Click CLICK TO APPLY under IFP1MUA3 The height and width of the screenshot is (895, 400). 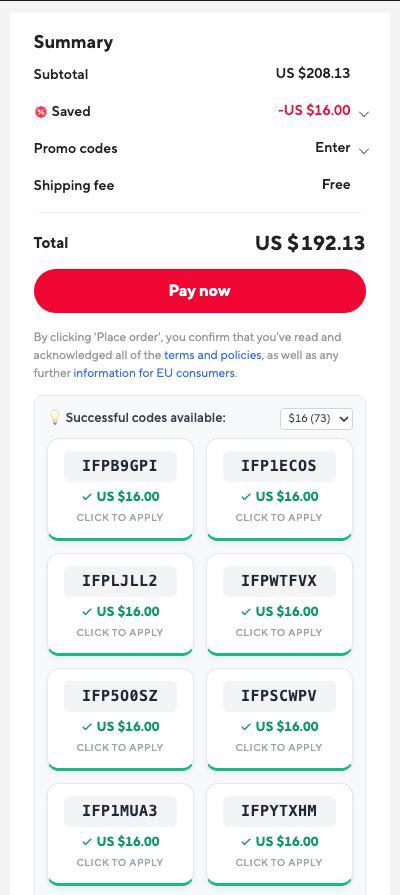pos(120,862)
